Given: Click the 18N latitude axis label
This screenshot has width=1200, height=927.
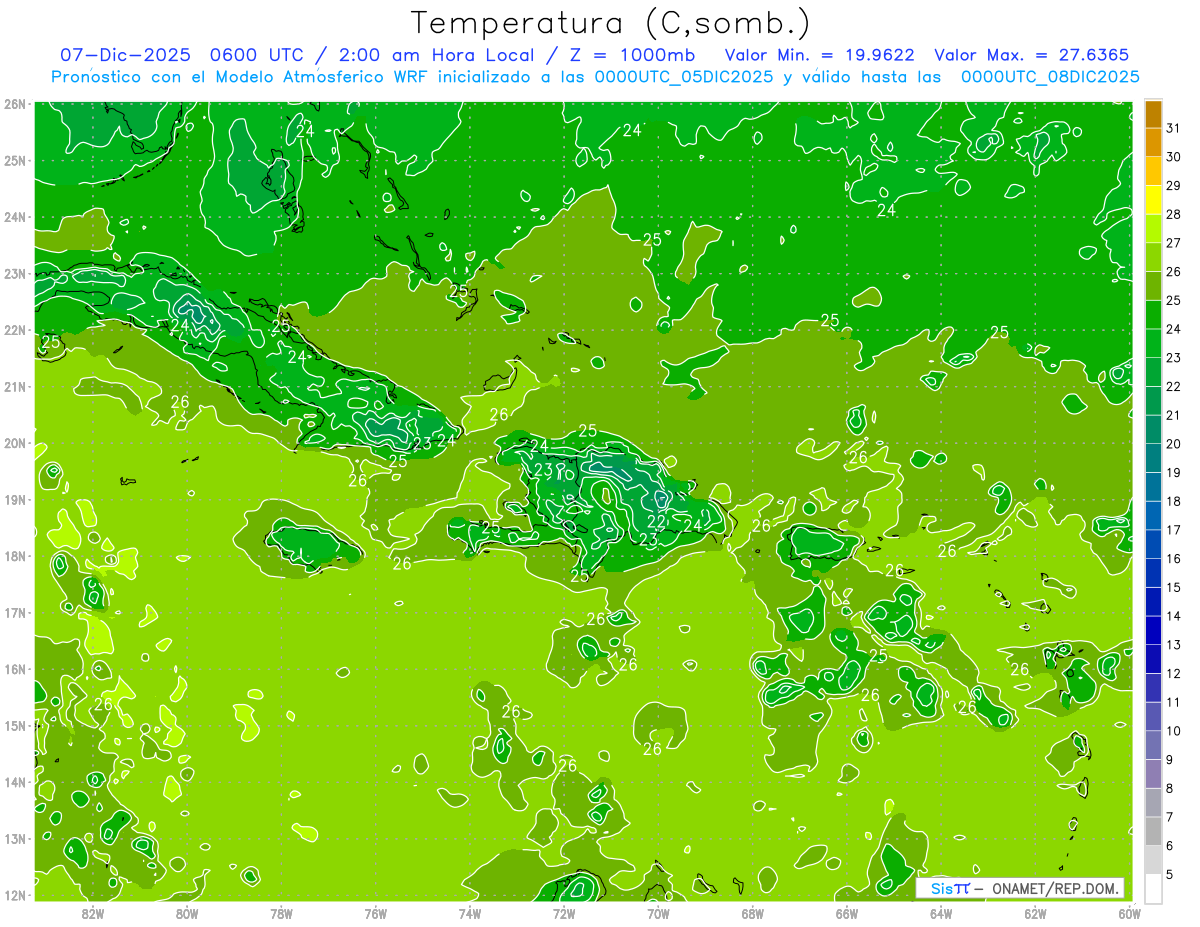Looking at the screenshot, I should tap(15, 556).
